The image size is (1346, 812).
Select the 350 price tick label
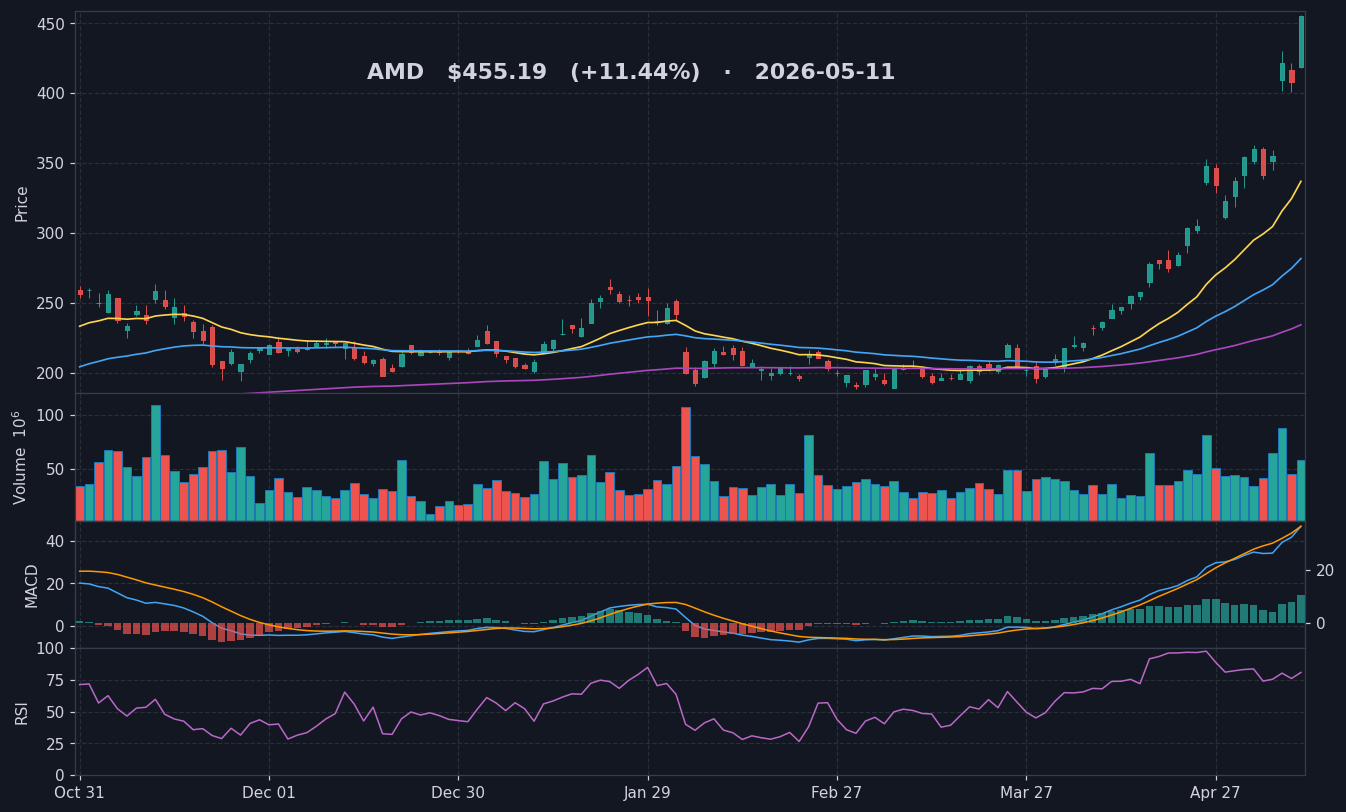(50, 164)
